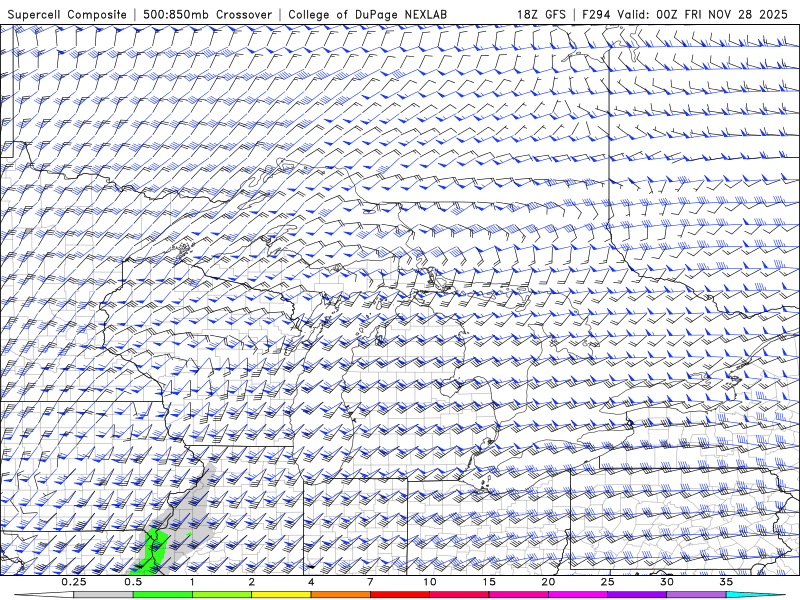This screenshot has width=800, height=600.
Task: Click the "F294 Valid: 00Z FRI NOV 28 2025" text
Action: point(685,15)
